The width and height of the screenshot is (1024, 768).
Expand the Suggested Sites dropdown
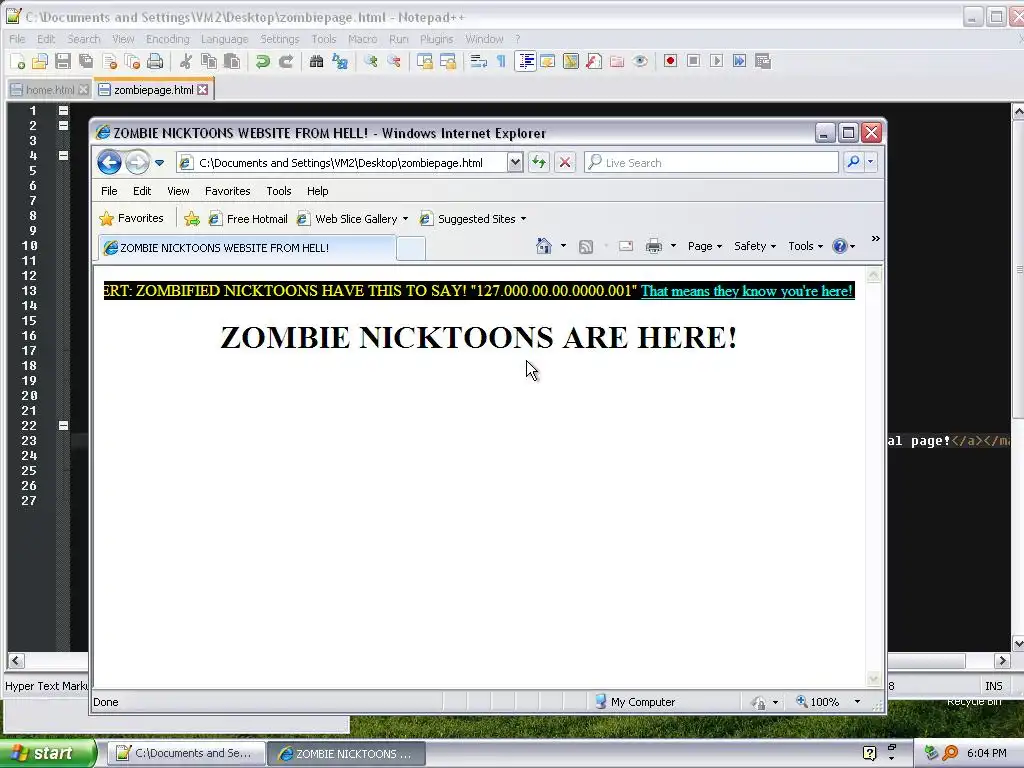(x=523, y=219)
